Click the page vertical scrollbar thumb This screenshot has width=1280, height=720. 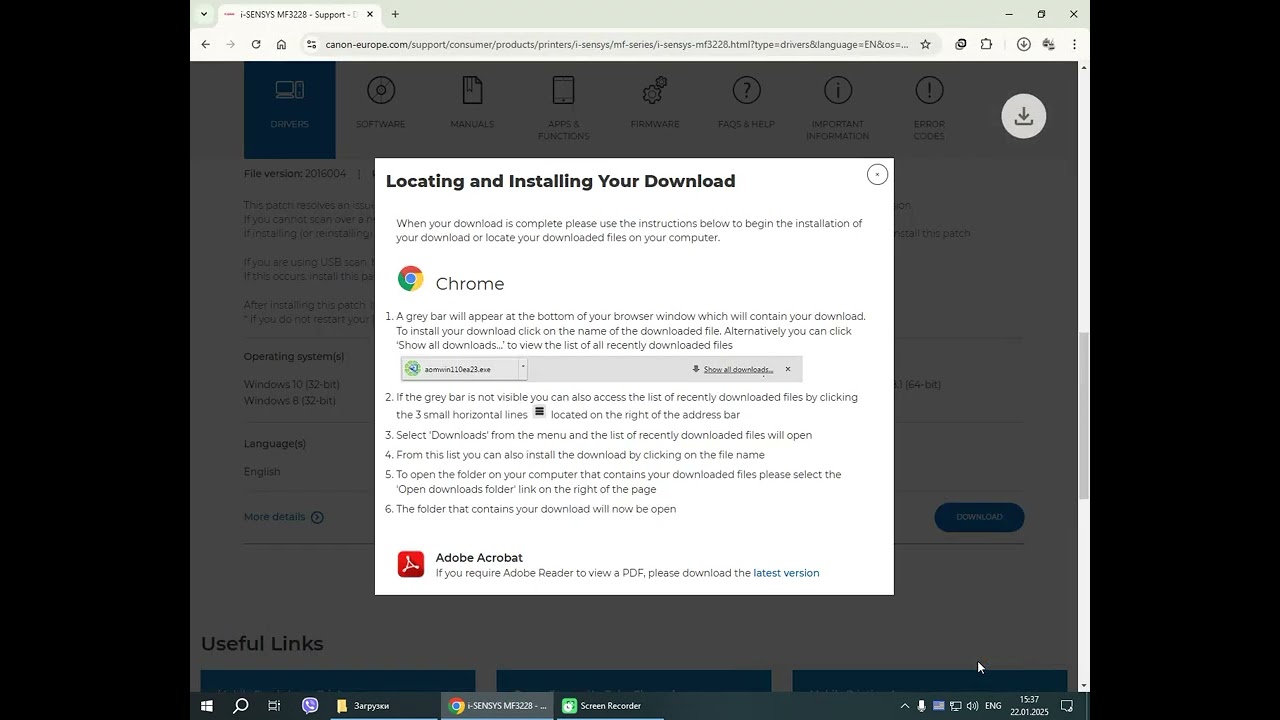click(x=1083, y=415)
